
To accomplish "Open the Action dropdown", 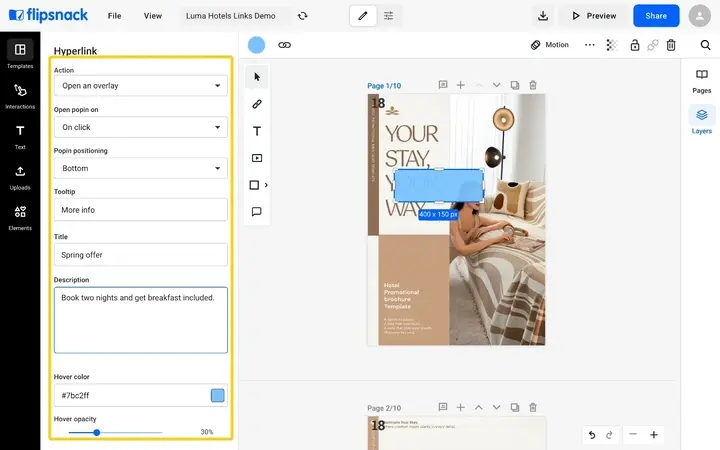I will (141, 86).
